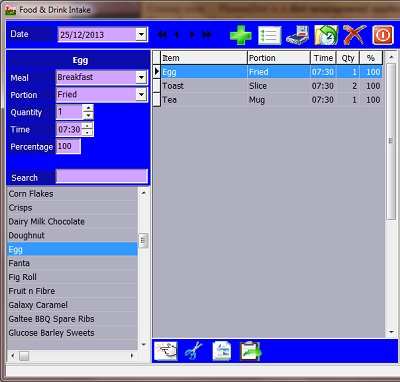Select the Toast row in intake table
Image resolution: width=400 pixels, height=382 pixels.
[271, 86]
